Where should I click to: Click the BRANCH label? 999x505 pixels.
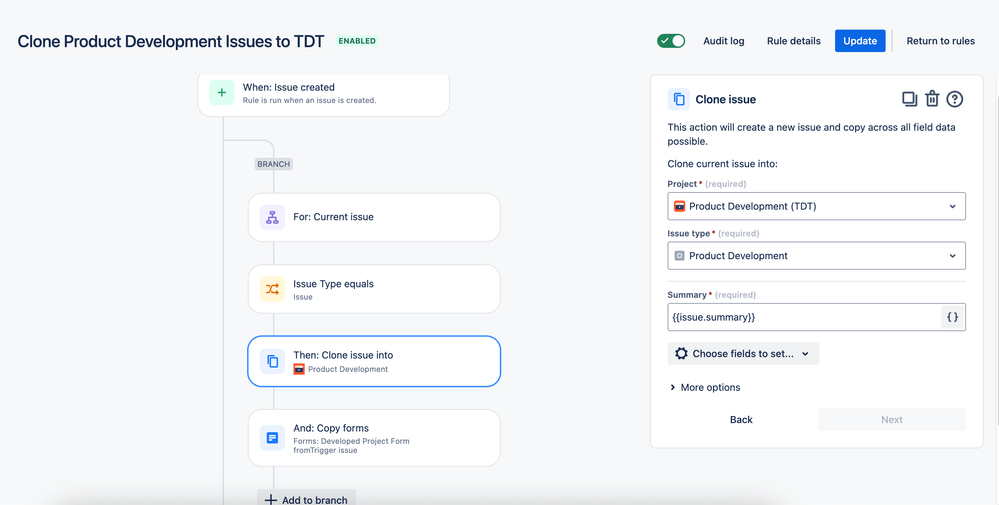(x=273, y=164)
